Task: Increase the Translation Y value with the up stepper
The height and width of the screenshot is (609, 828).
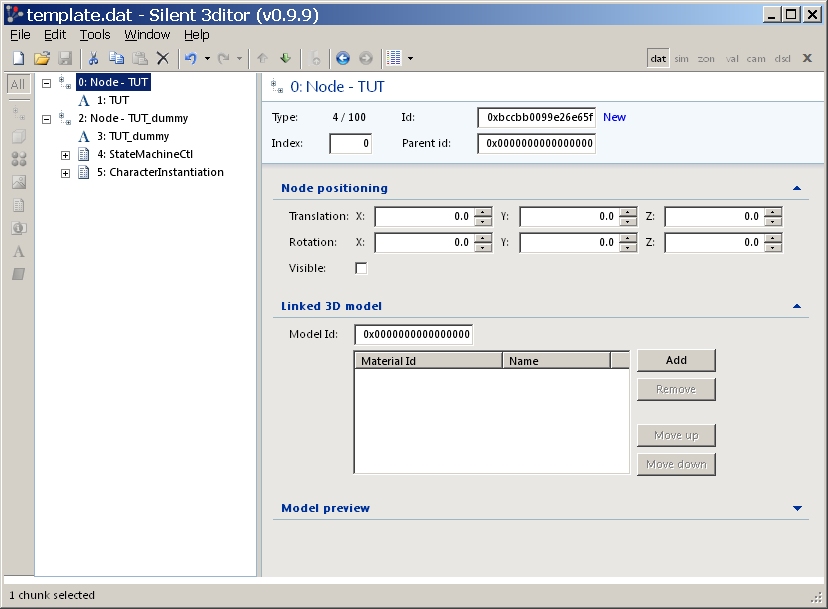Action: pos(628,212)
